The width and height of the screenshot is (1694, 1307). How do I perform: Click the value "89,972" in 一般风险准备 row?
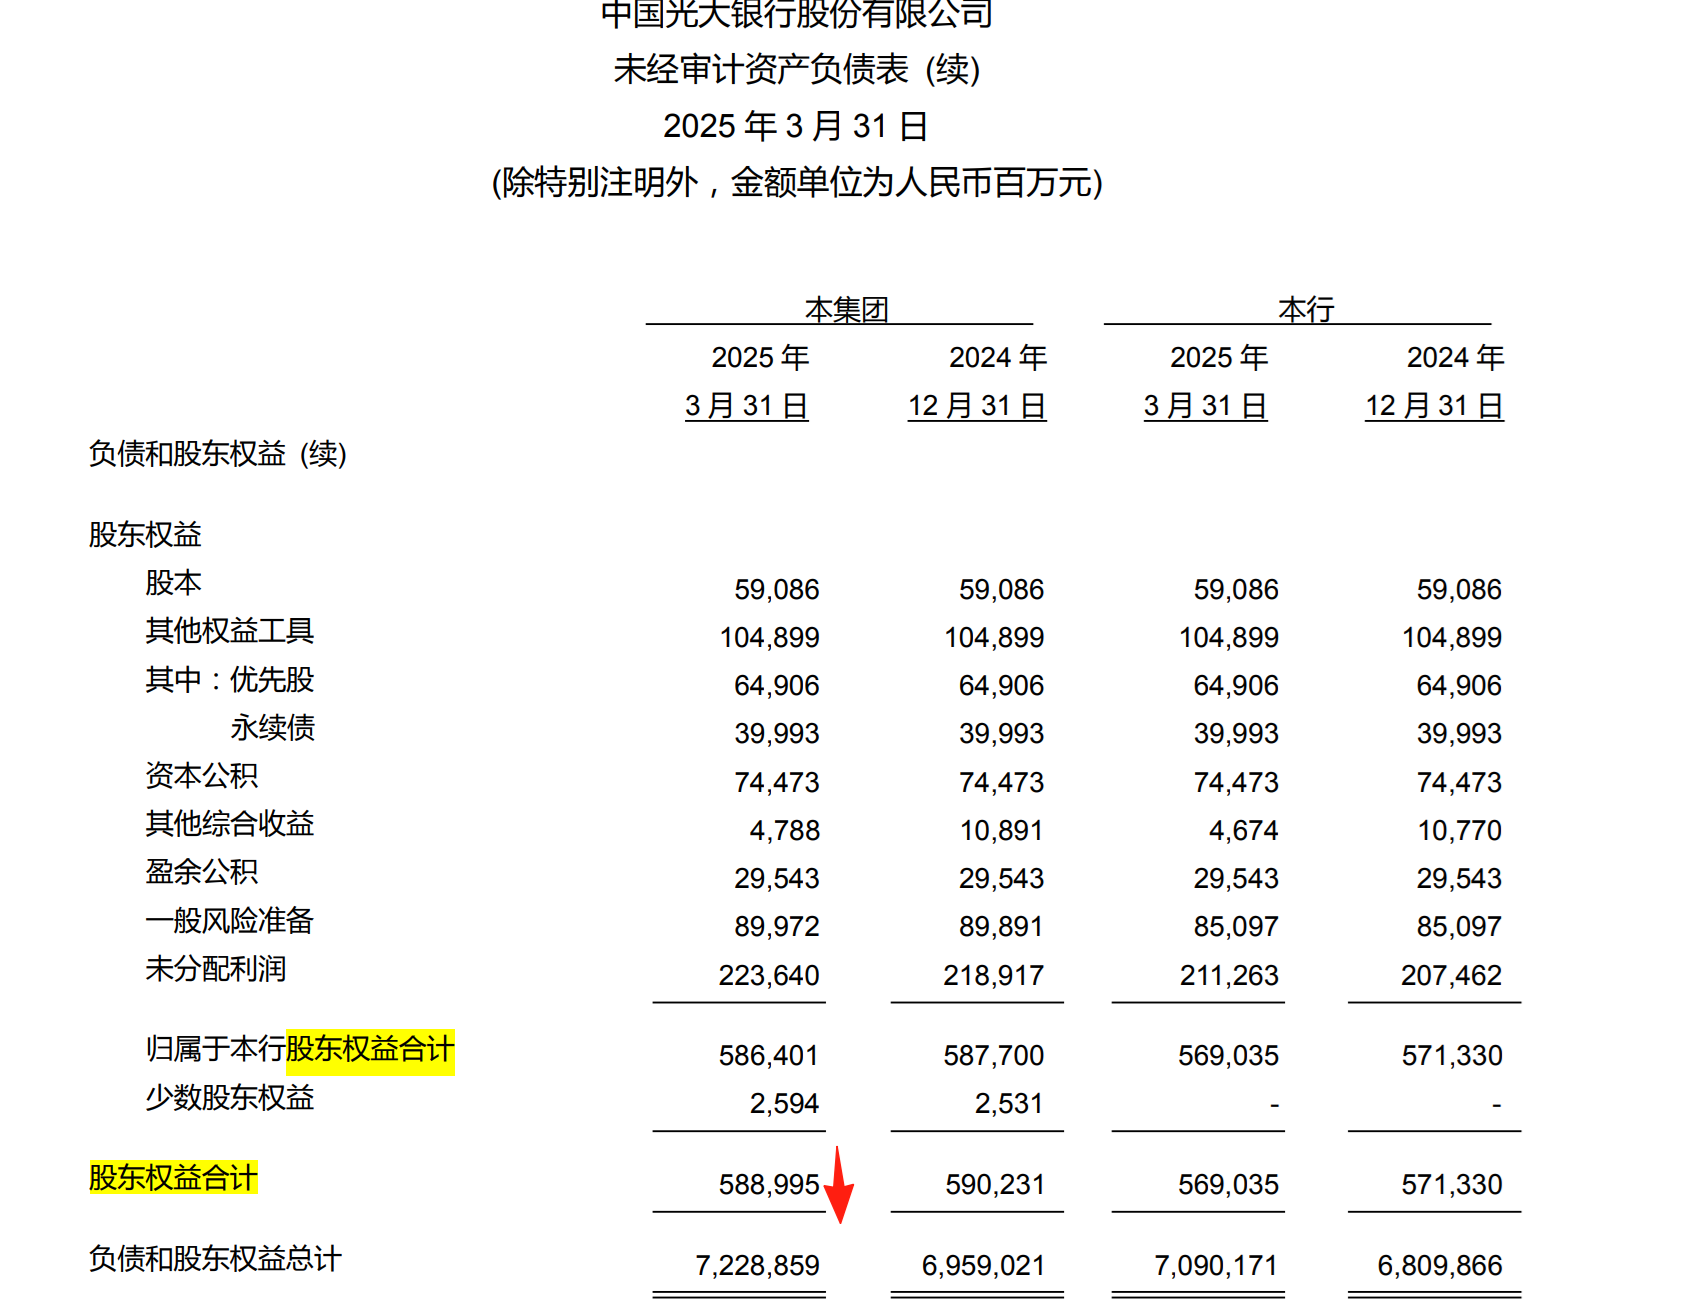[x=777, y=927]
